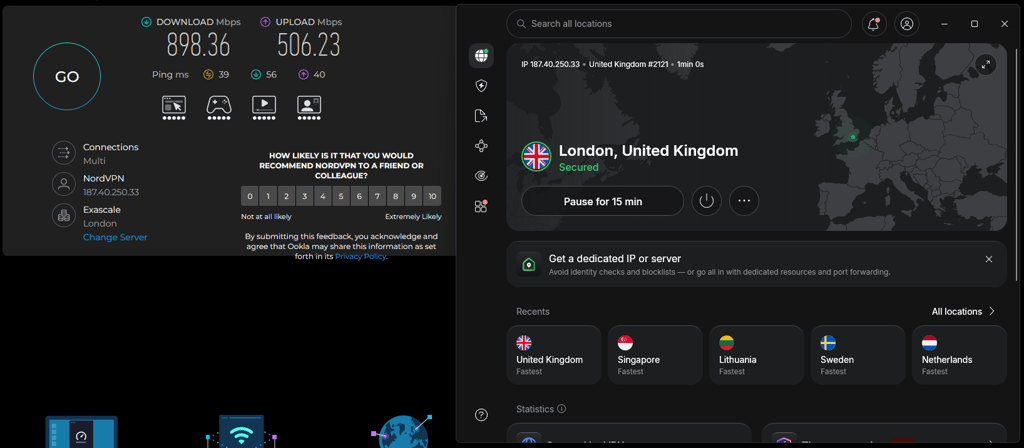Click the download arrow icon

(x=146, y=22)
